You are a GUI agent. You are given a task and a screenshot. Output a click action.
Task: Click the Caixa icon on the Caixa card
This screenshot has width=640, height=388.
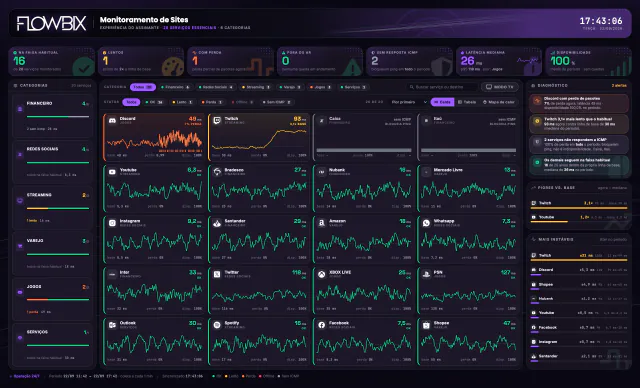[322, 121]
